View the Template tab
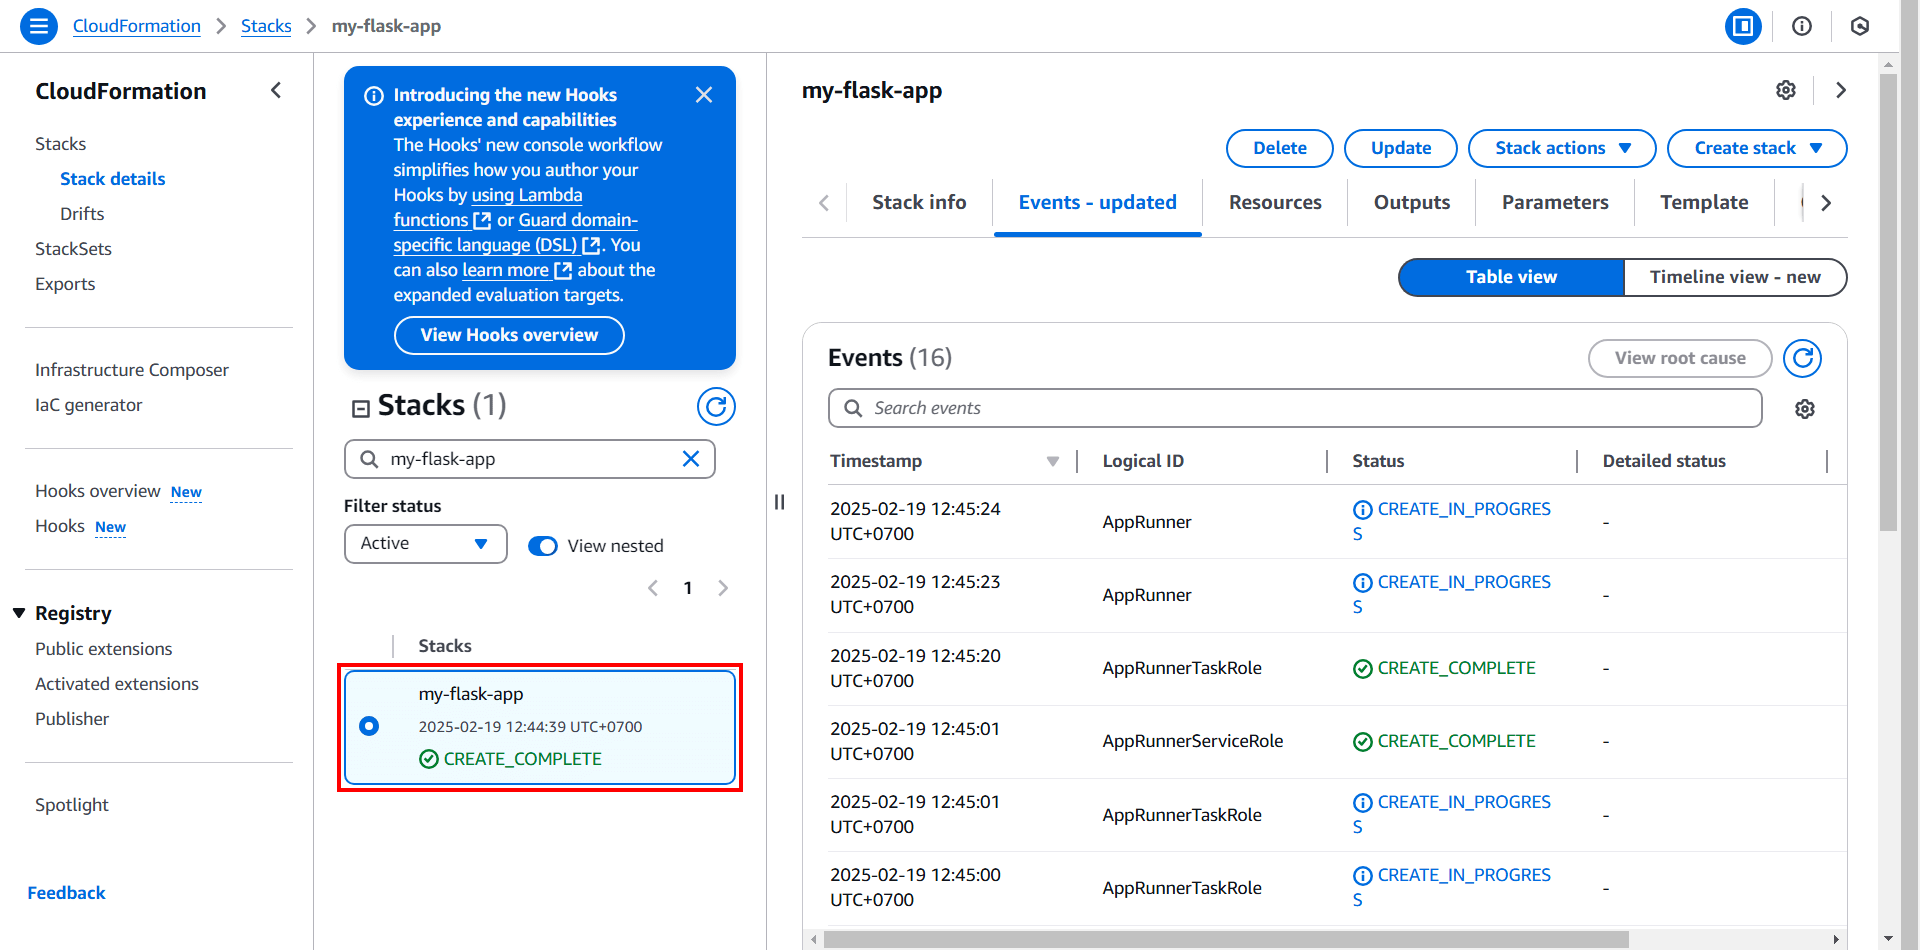 (x=1704, y=203)
